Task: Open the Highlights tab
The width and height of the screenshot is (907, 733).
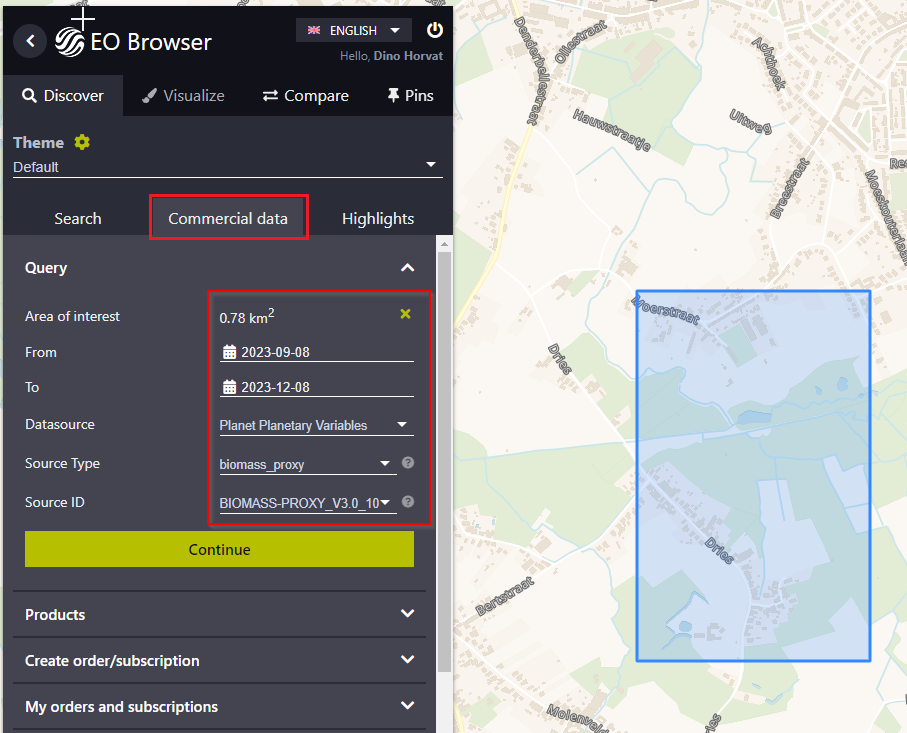Action: (378, 218)
